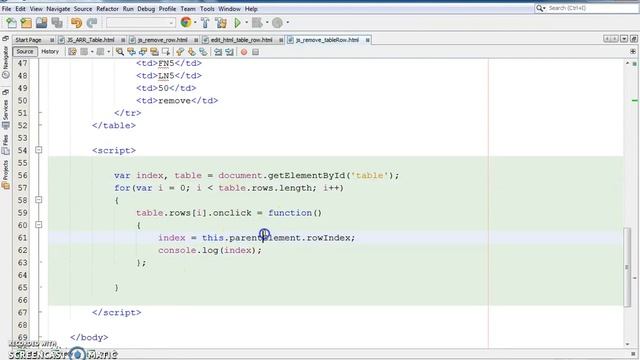
Task: Click Previous Bookmark icon in editor toolbar
Action: (x=180, y=52)
